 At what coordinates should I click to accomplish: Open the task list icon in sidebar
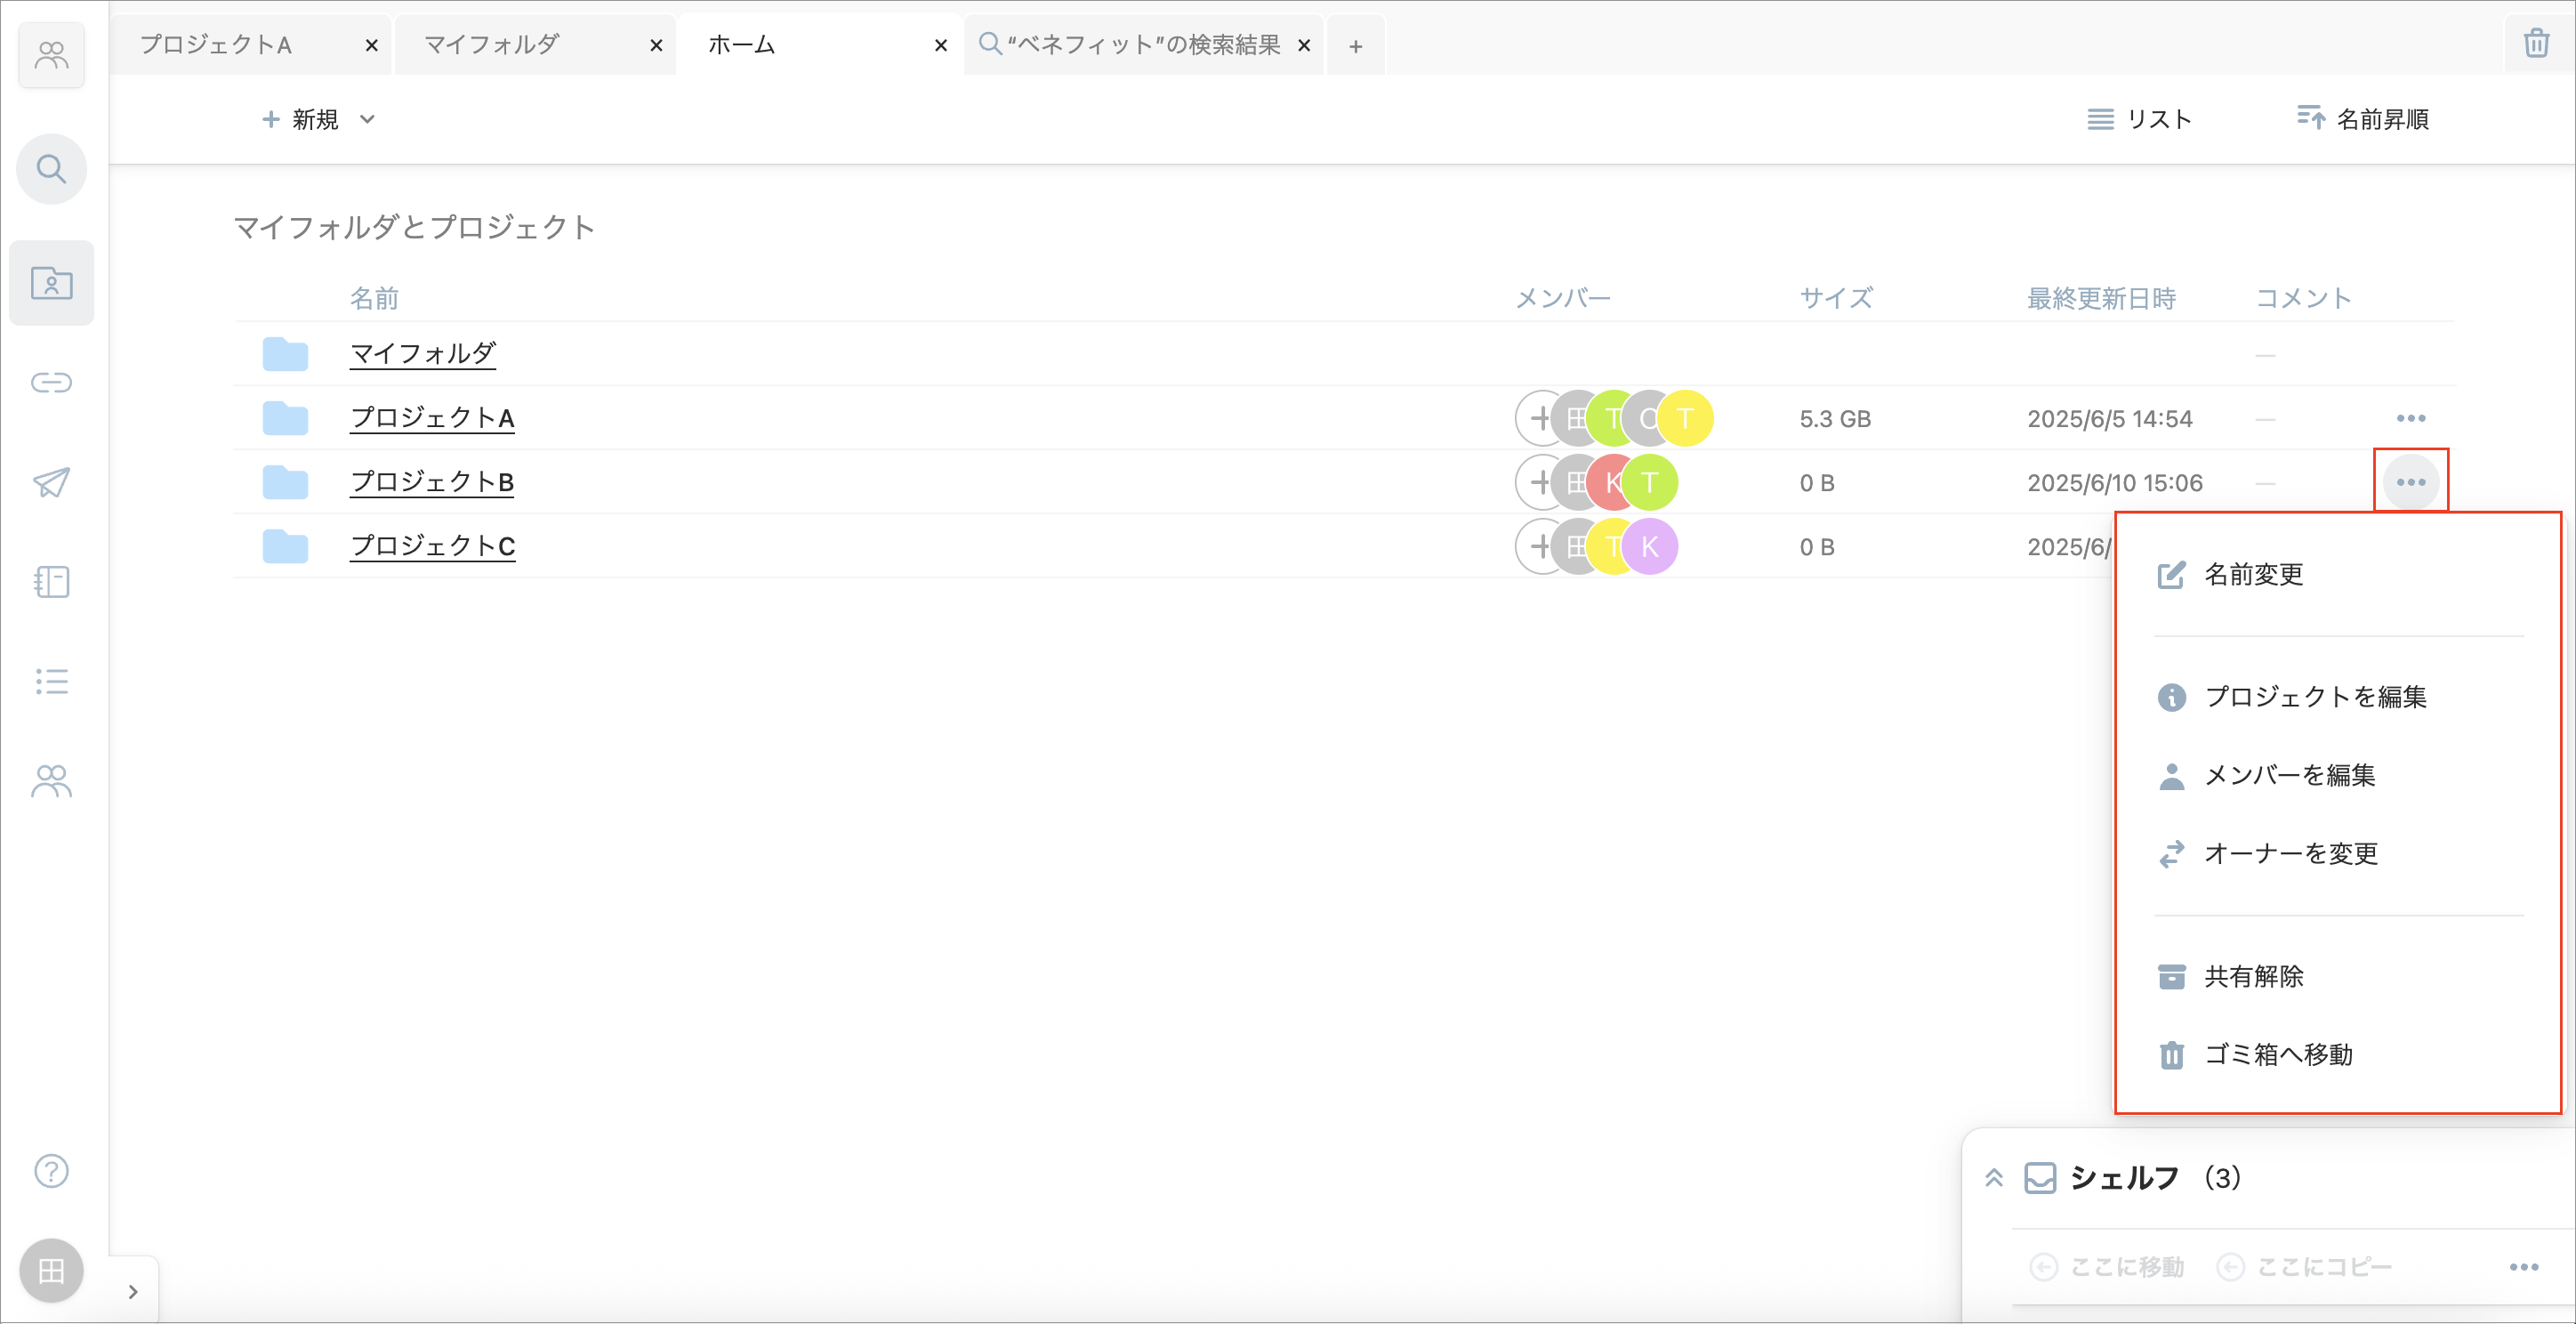click(x=51, y=681)
